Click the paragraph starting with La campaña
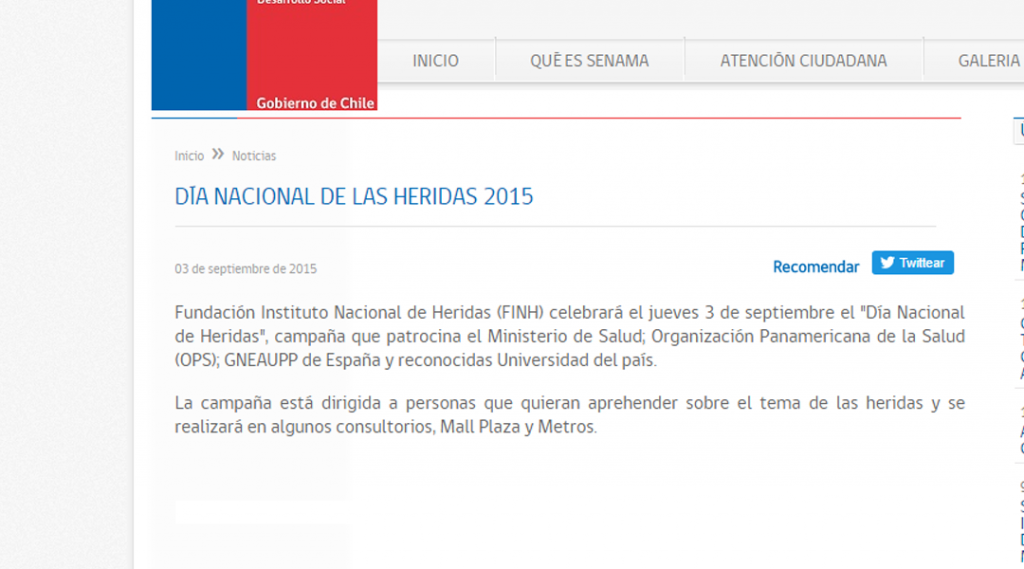 [x=569, y=415]
